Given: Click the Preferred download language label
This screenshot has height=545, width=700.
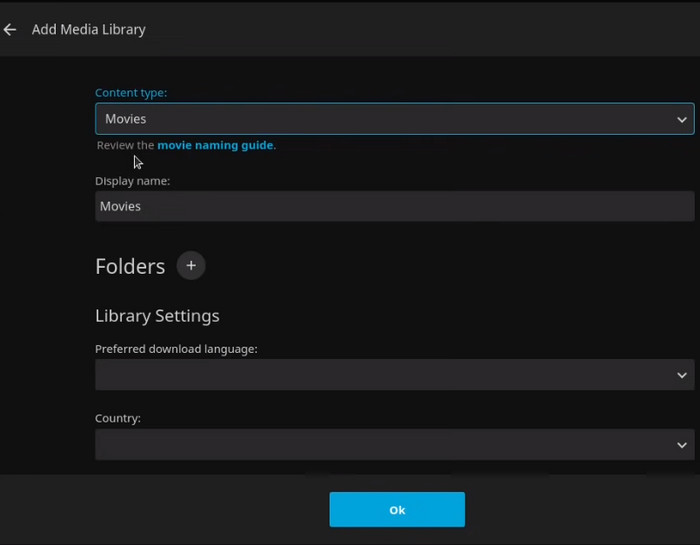Looking at the screenshot, I should coord(176,349).
